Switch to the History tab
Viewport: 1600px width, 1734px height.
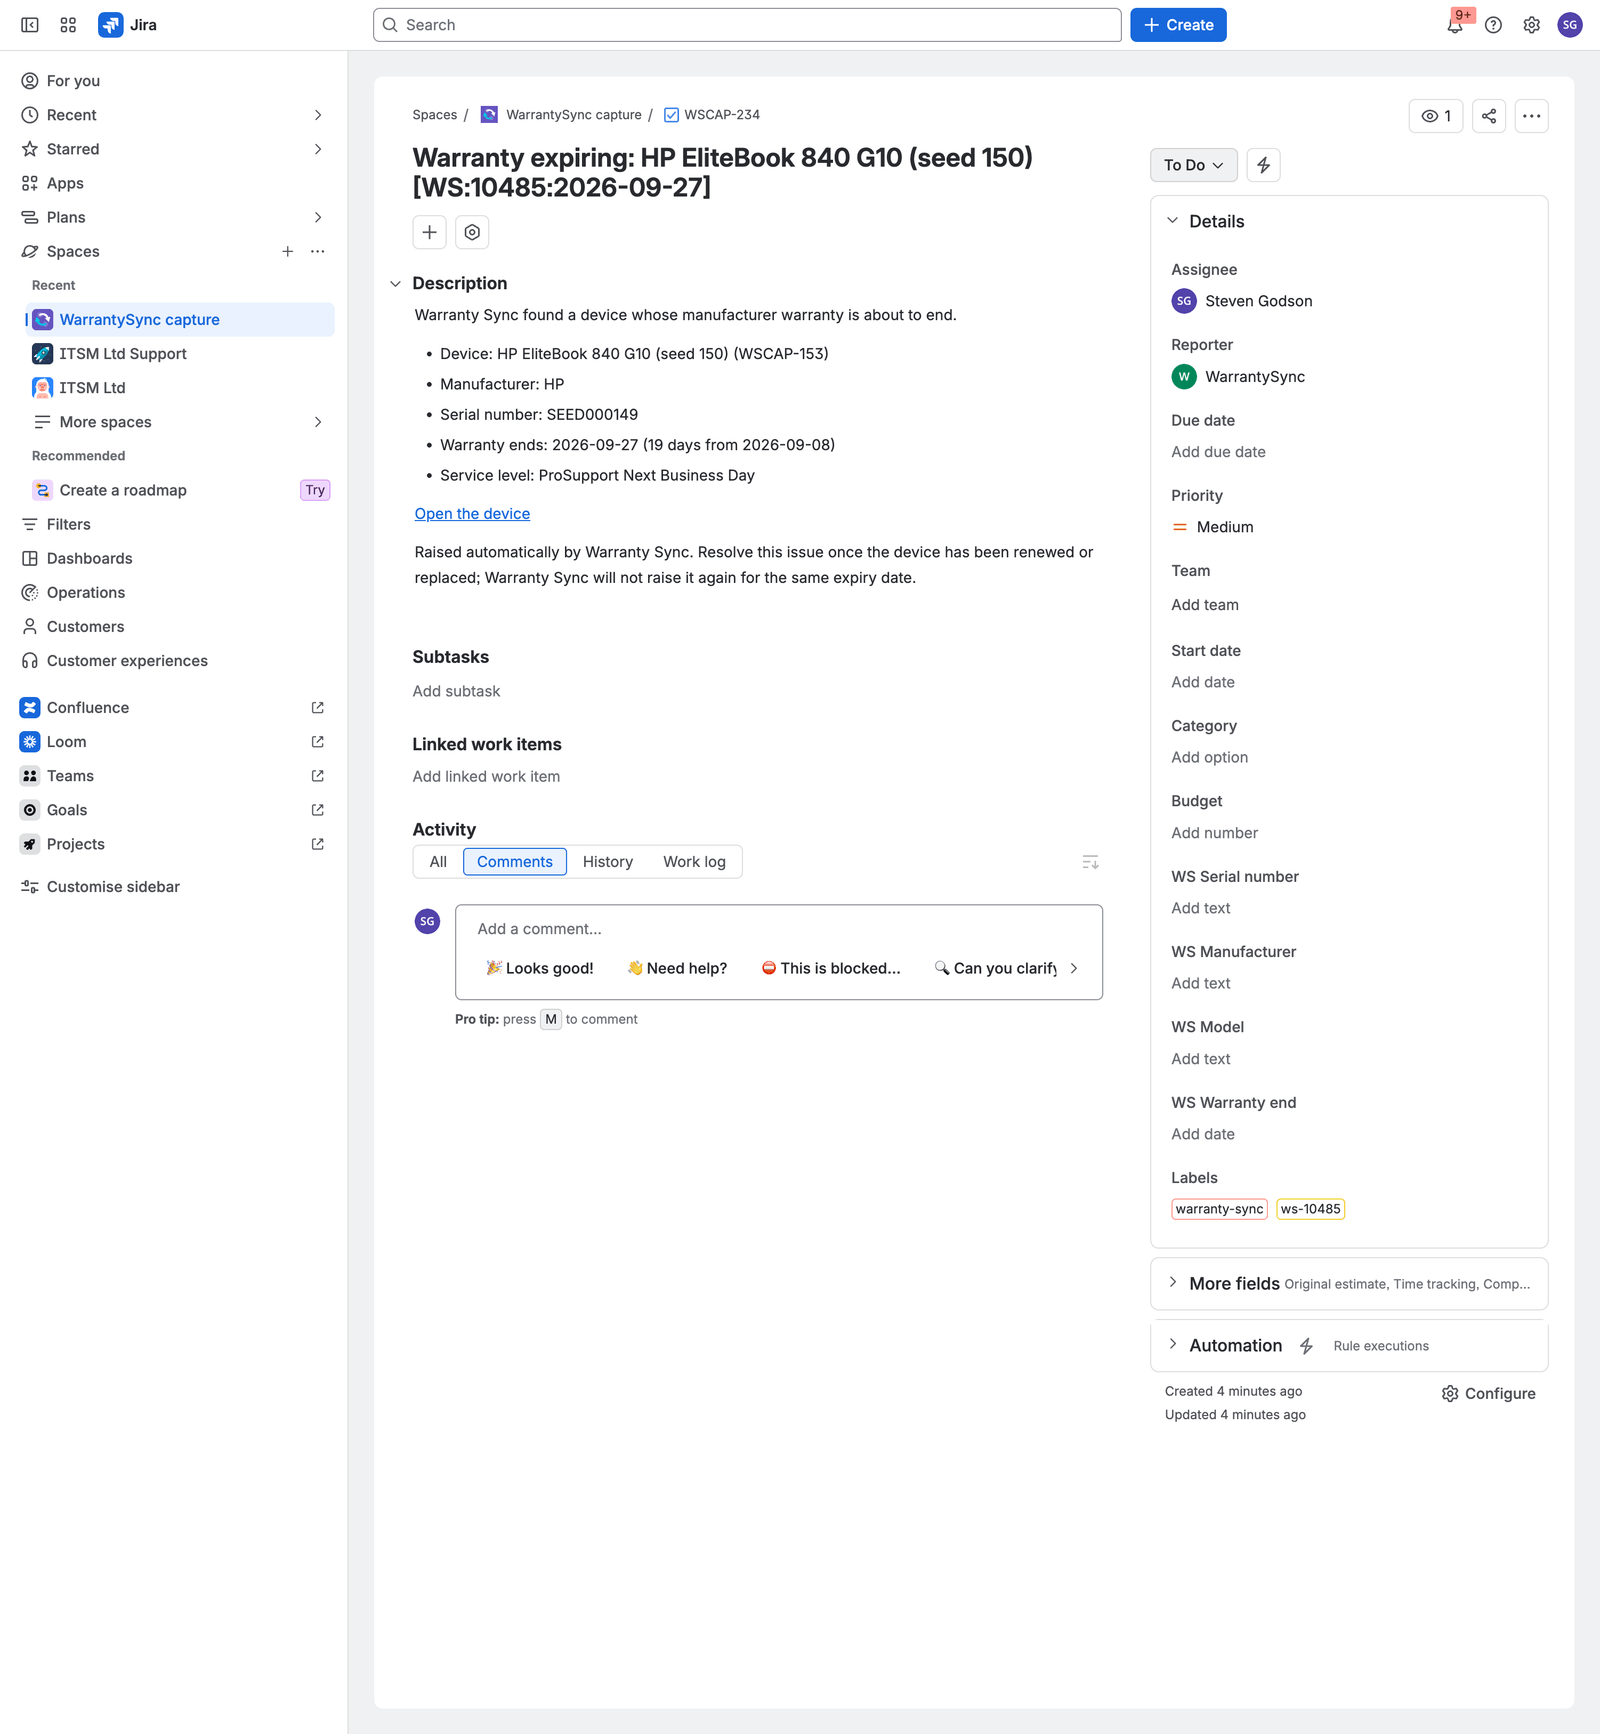click(608, 862)
